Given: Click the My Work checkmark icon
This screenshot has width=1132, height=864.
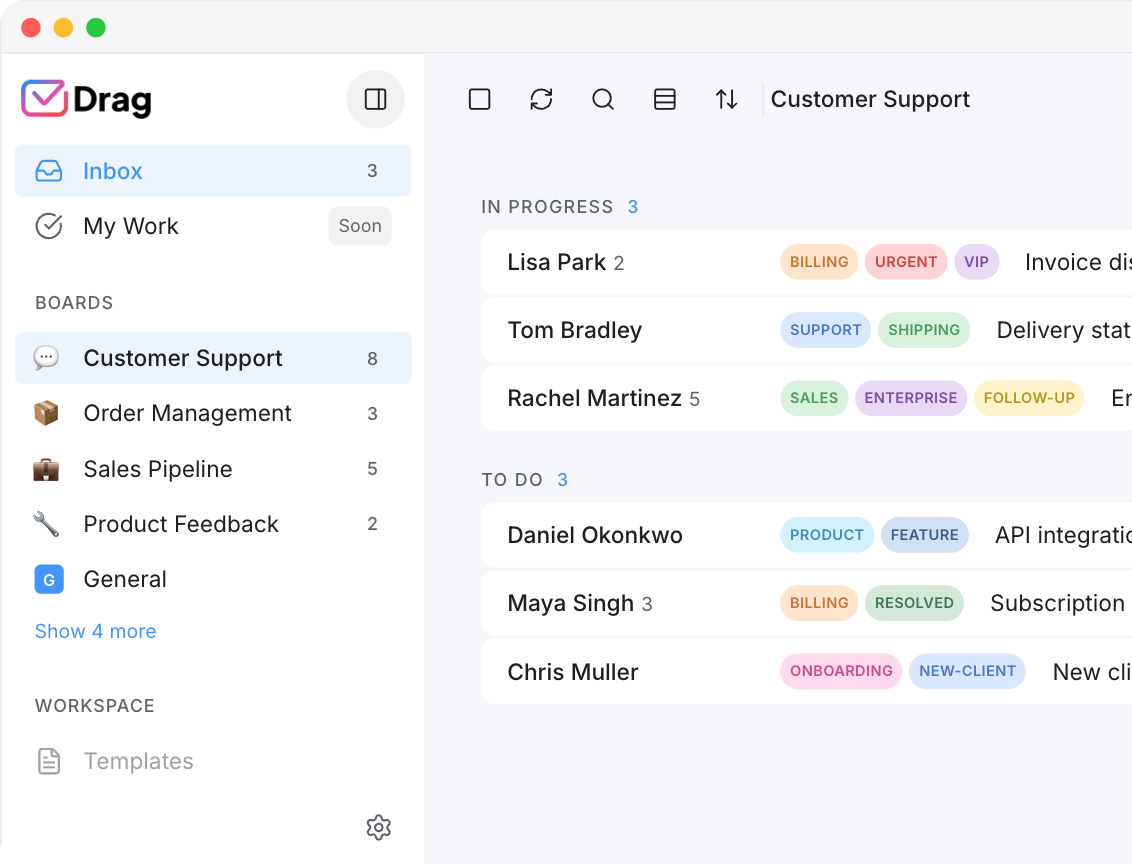Looking at the screenshot, I should click(48, 226).
